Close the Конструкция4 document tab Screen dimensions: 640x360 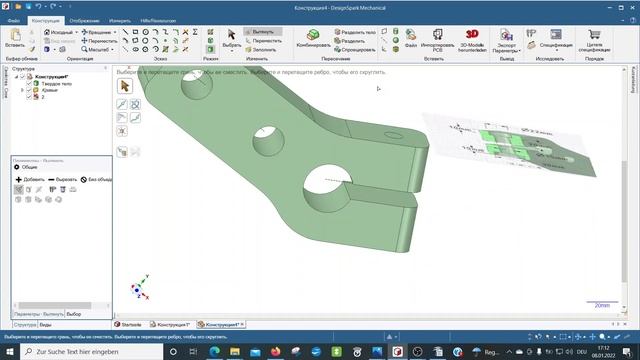[242, 324]
